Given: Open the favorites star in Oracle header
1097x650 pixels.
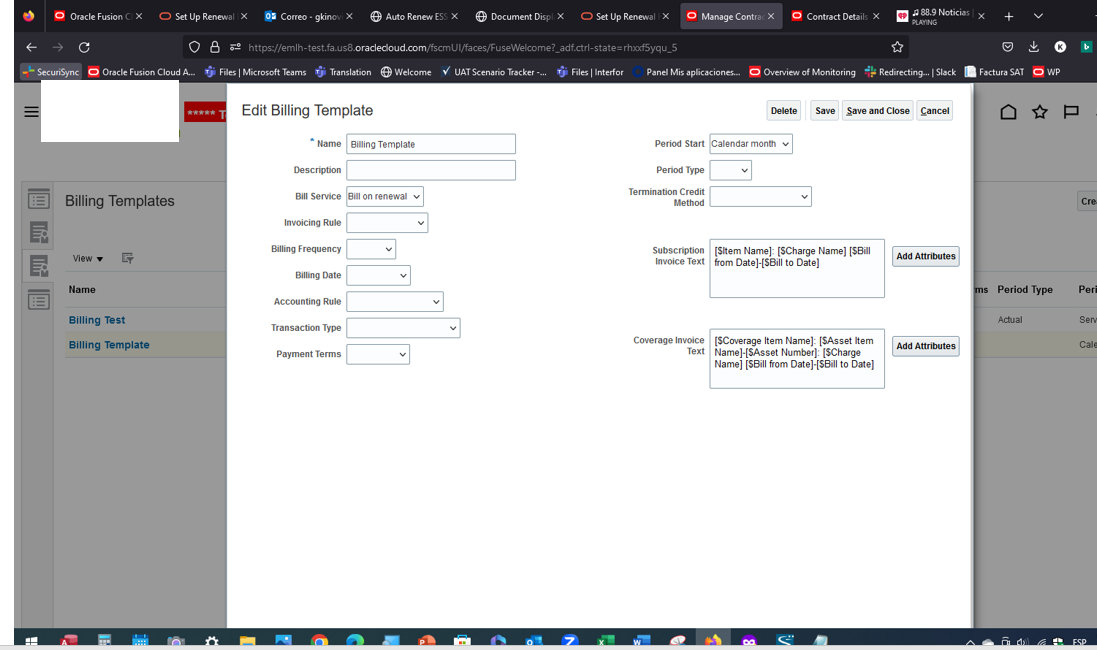Looking at the screenshot, I should tap(1040, 112).
